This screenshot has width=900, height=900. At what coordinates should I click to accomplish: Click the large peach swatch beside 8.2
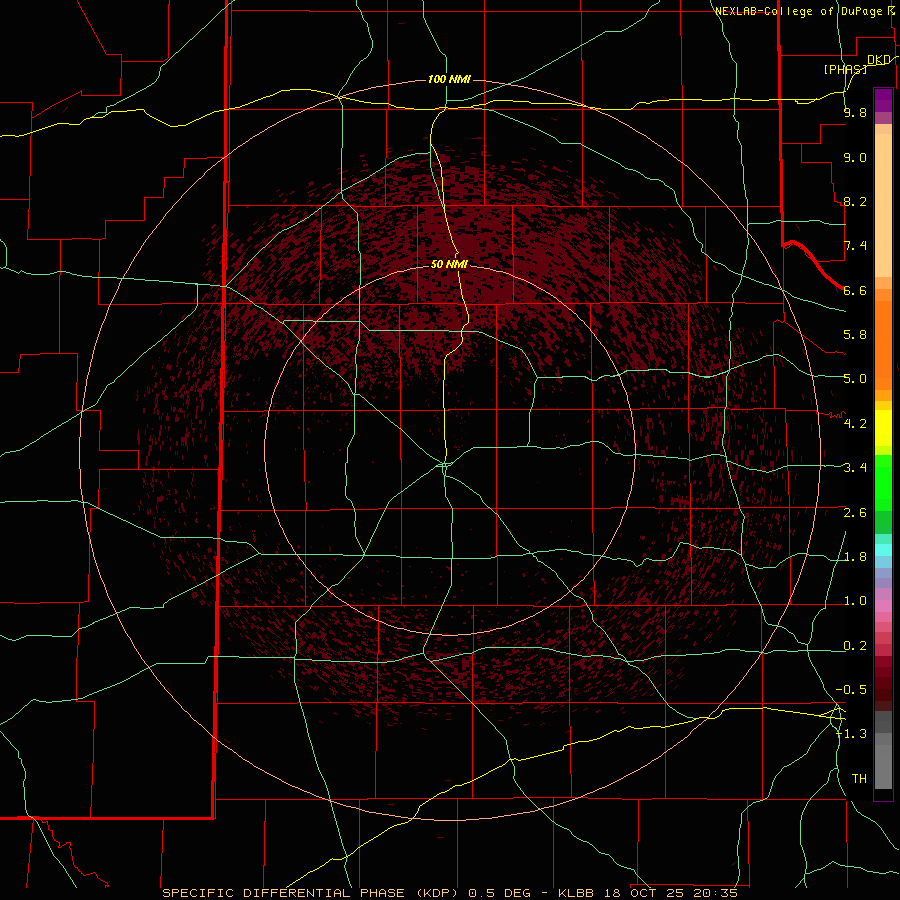[x=883, y=207]
